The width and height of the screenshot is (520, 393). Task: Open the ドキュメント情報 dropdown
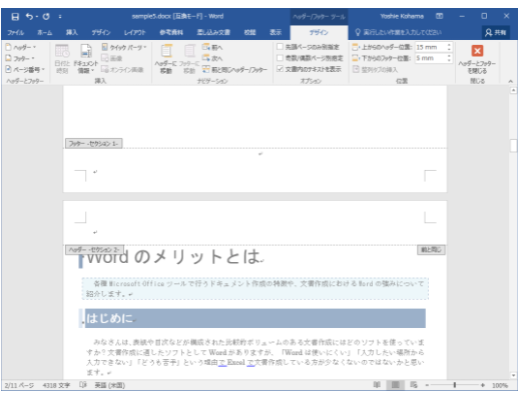point(86,58)
